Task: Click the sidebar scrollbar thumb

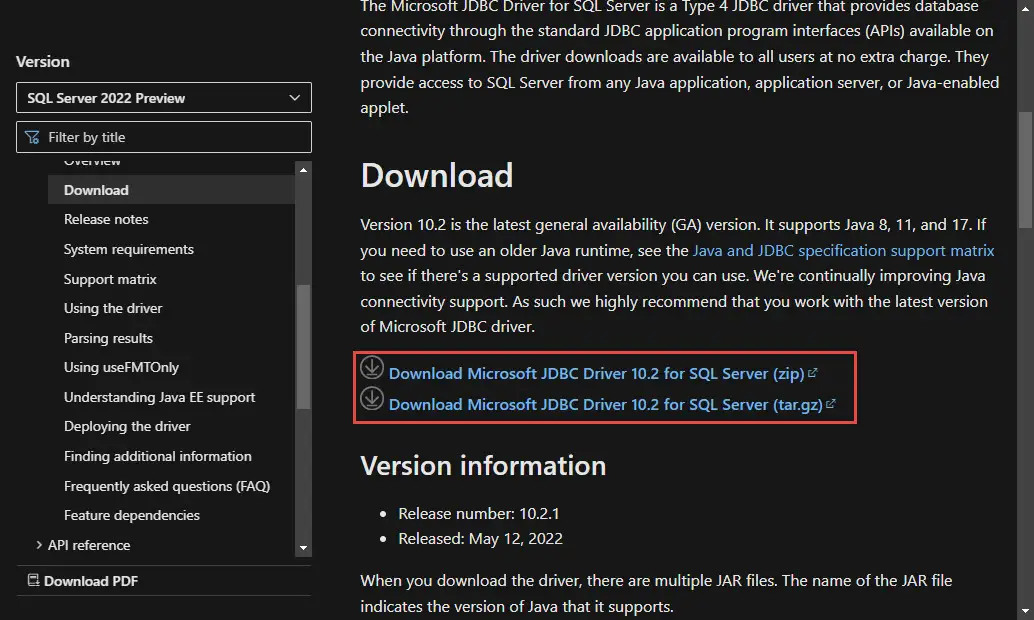Action: tap(303, 346)
